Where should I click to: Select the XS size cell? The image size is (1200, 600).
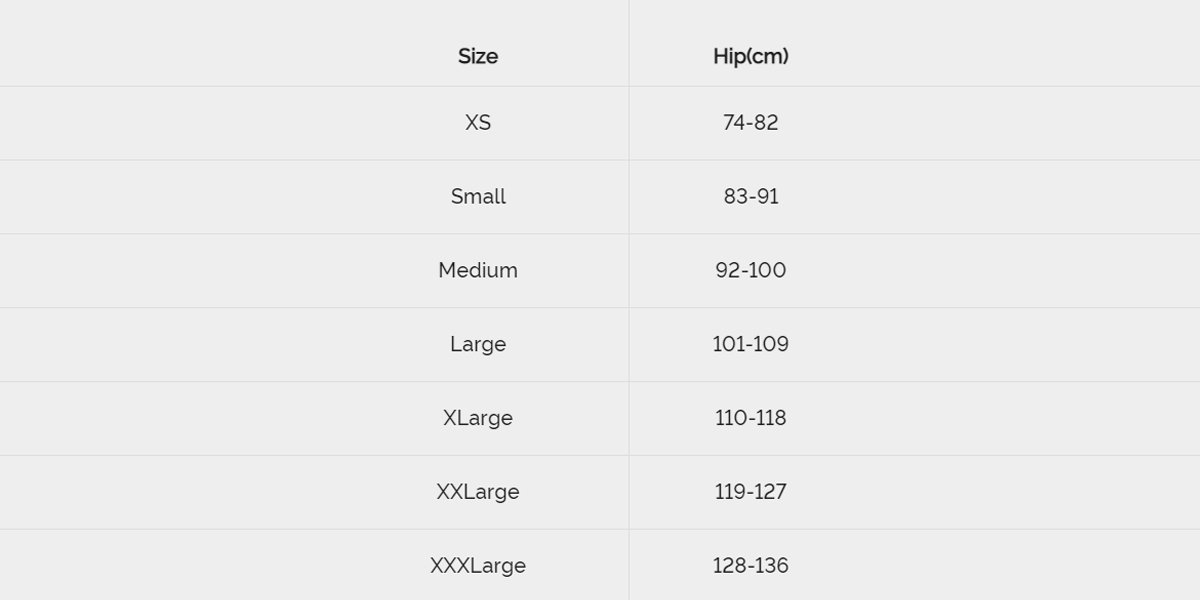tap(478, 123)
